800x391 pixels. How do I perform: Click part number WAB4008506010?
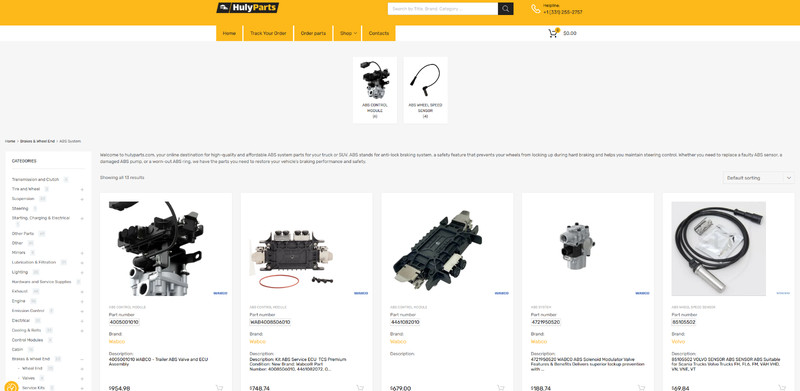(x=270, y=322)
